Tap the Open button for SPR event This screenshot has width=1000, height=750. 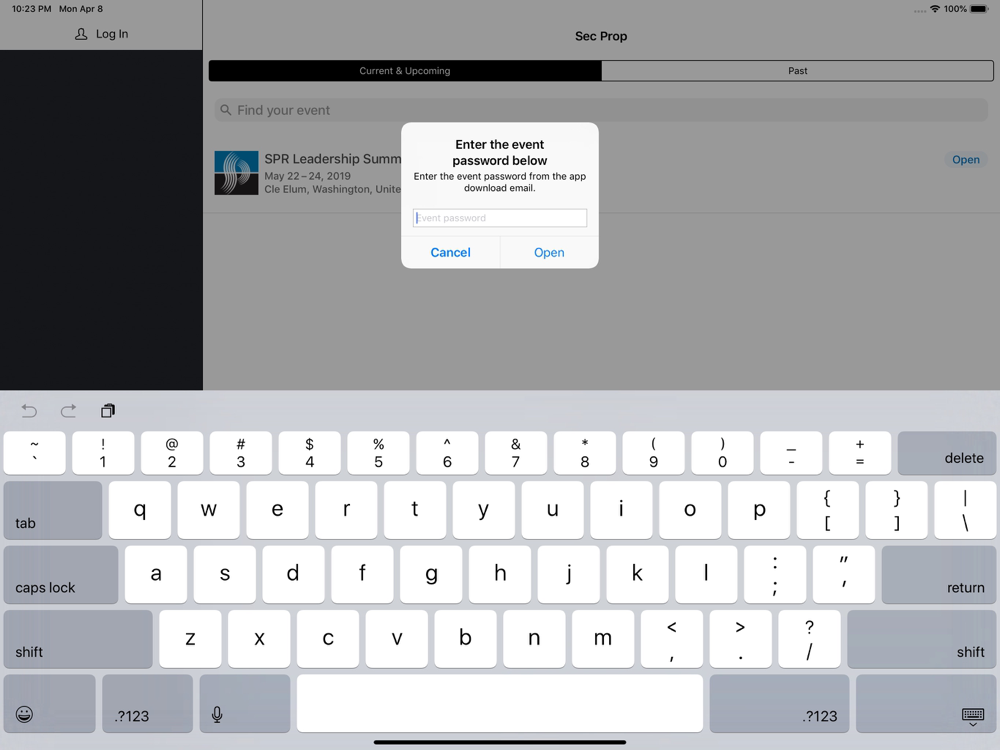pos(966,159)
